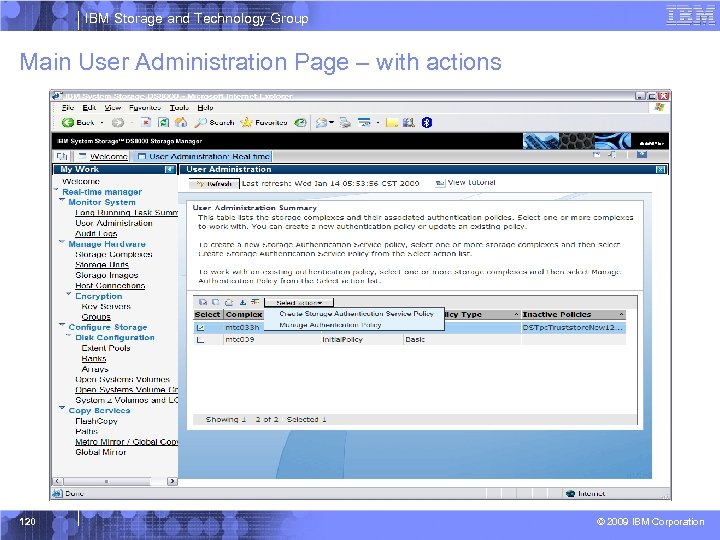The image size is (720, 540).
Task: Click the yellow folder toolbar icon
Action: pos(392,122)
